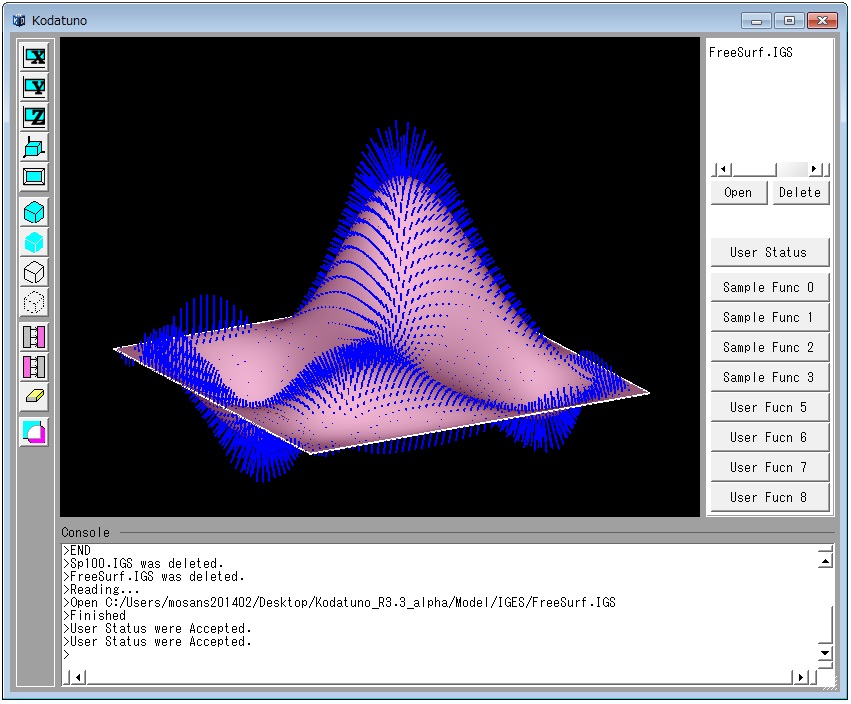The width and height of the screenshot is (851, 704).
Task: Click console horizontal scroll left arrow
Action: [x=78, y=677]
